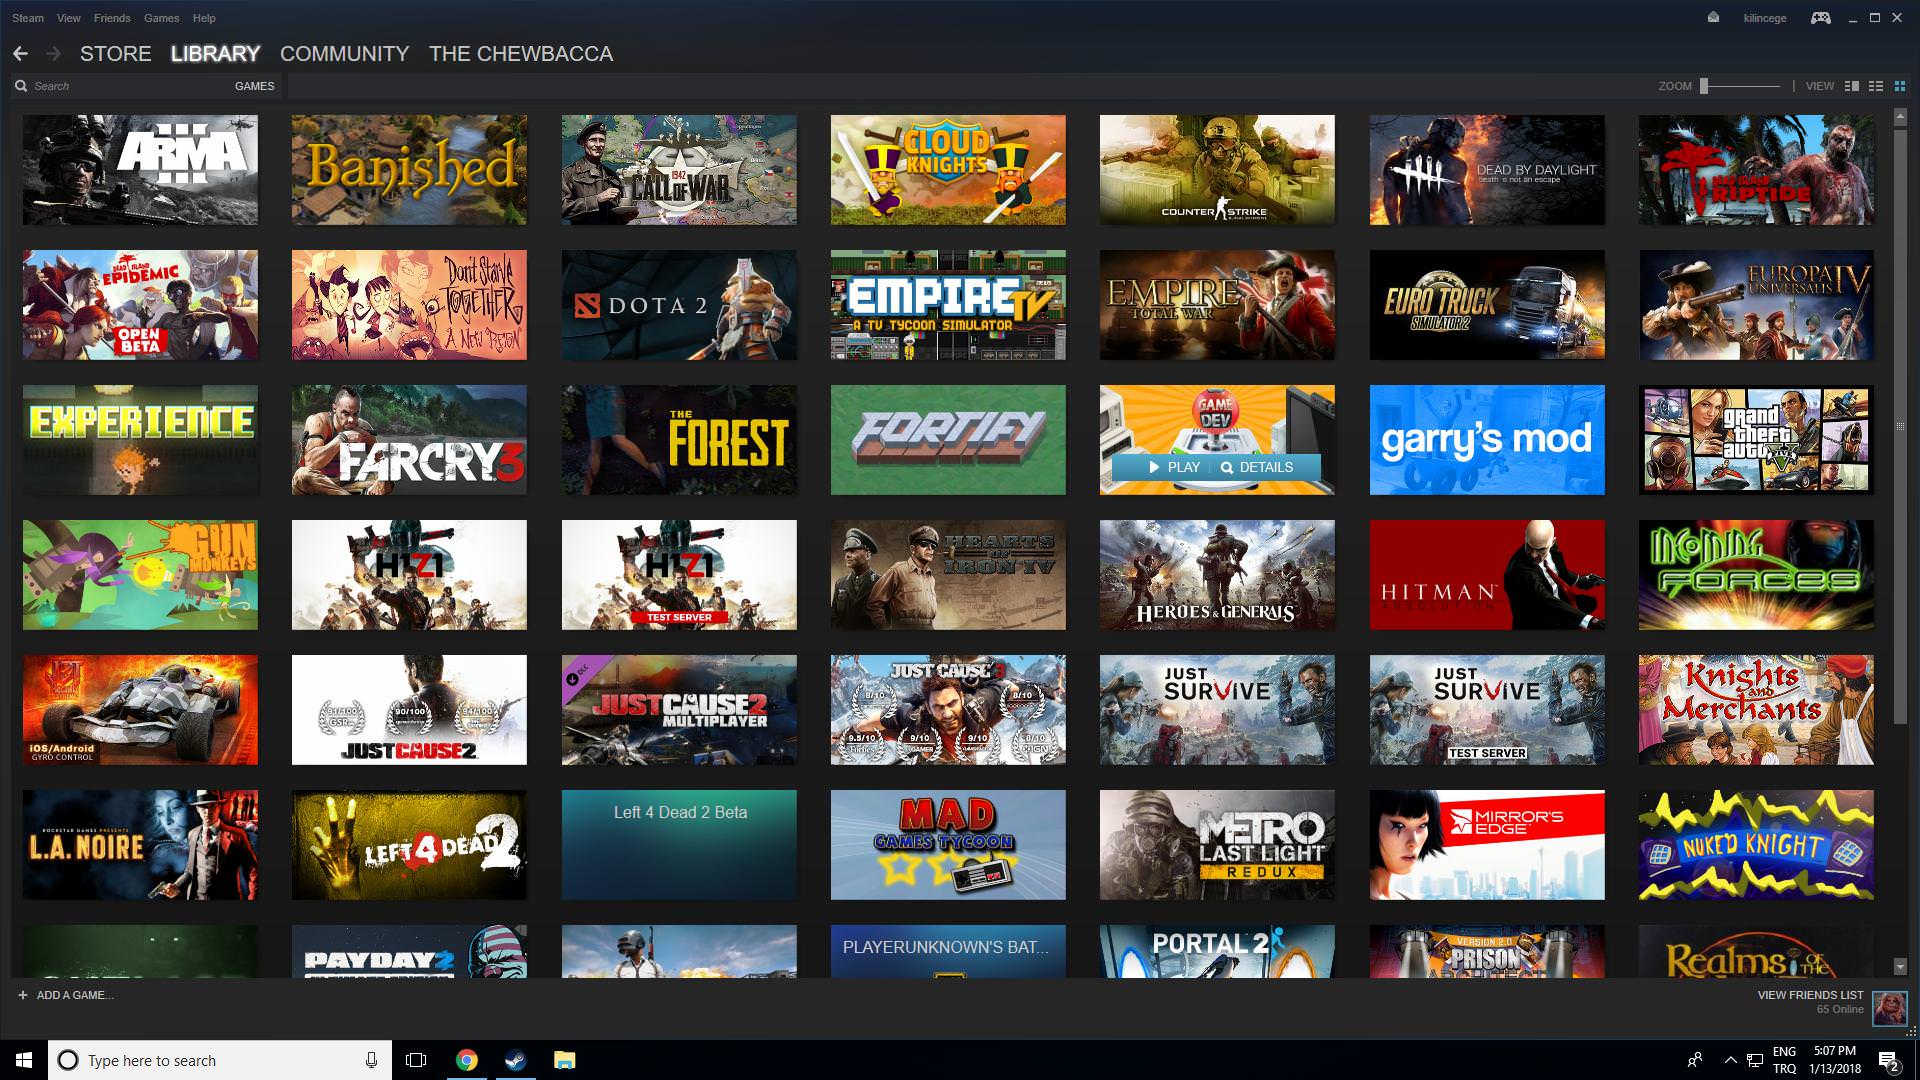Select the Cloud Knights tile
The width and height of the screenshot is (1920, 1080).
pyautogui.click(x=948, y=170)
